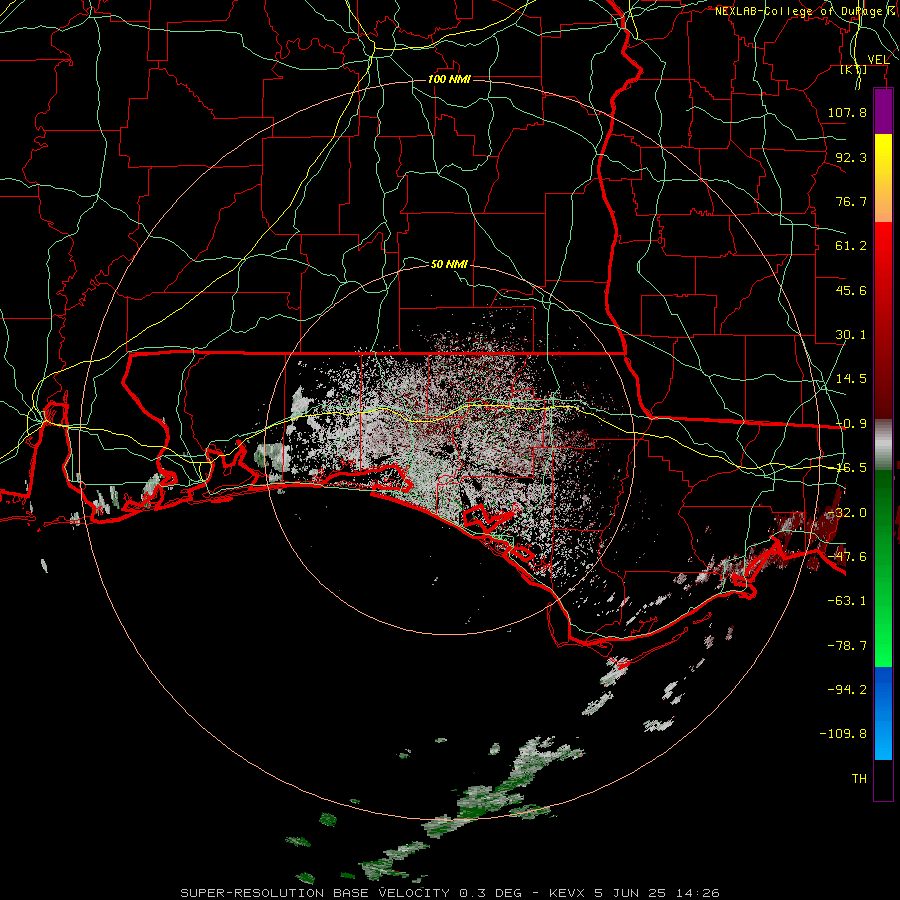Screen dimensions: 900x900
Task: Click the -109.8 velocity scale value
Action: pos(843,734)
